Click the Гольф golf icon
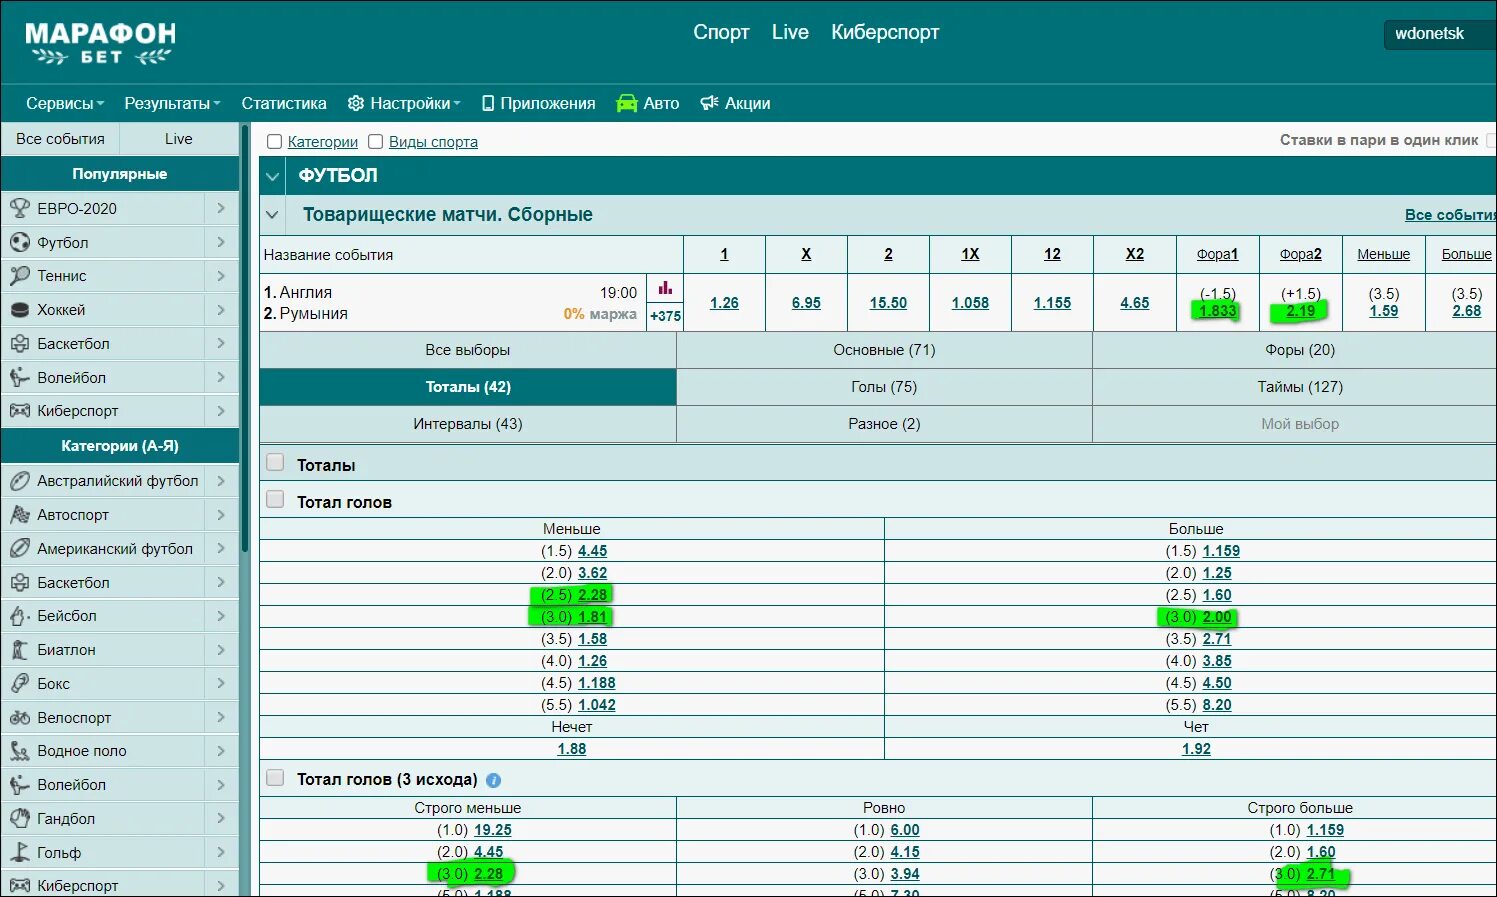 pyautogui.click(x=20, y=853)
